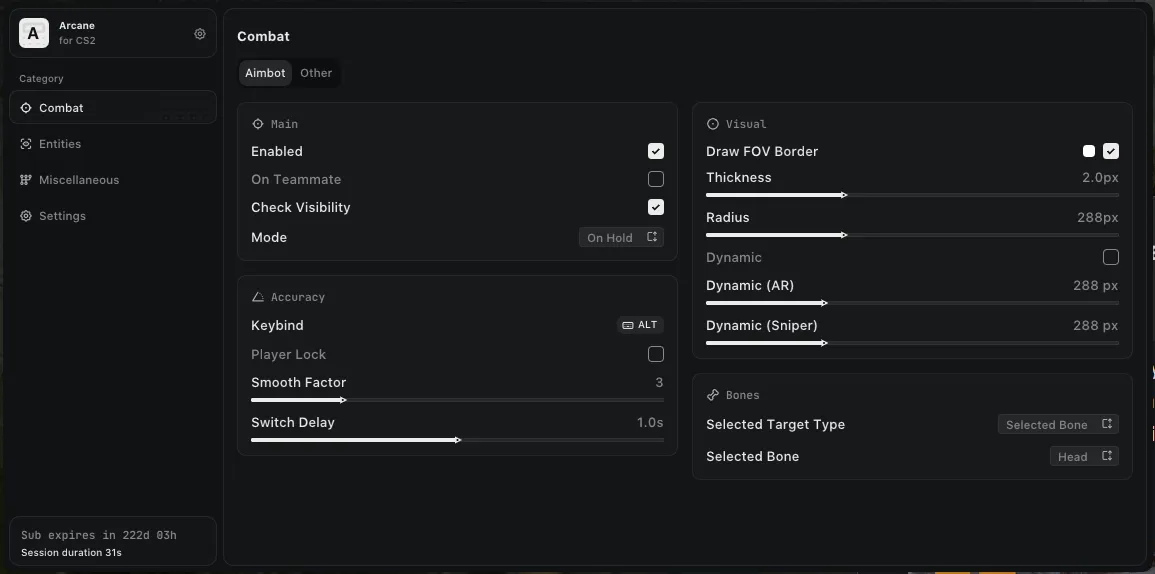Click the Arcane "A" logo
1155x574 pixels.
(x=34, y=34)
